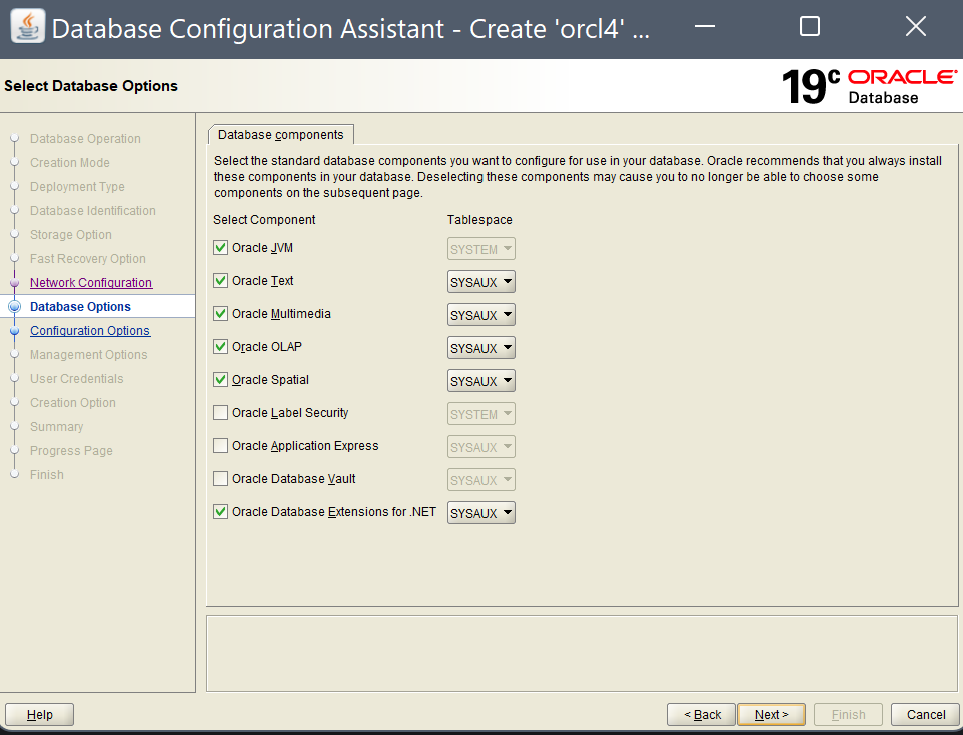963x735 pixels.
Task: Check the Oracle Application Express option
Action: 221,446
